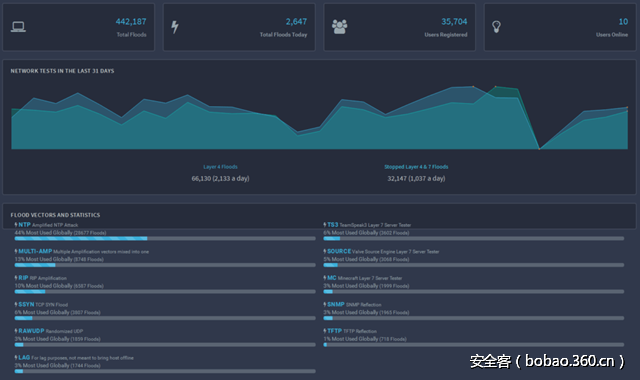Click the SNMP usage progress bar

pyautogui.click(x=473, y=318)
